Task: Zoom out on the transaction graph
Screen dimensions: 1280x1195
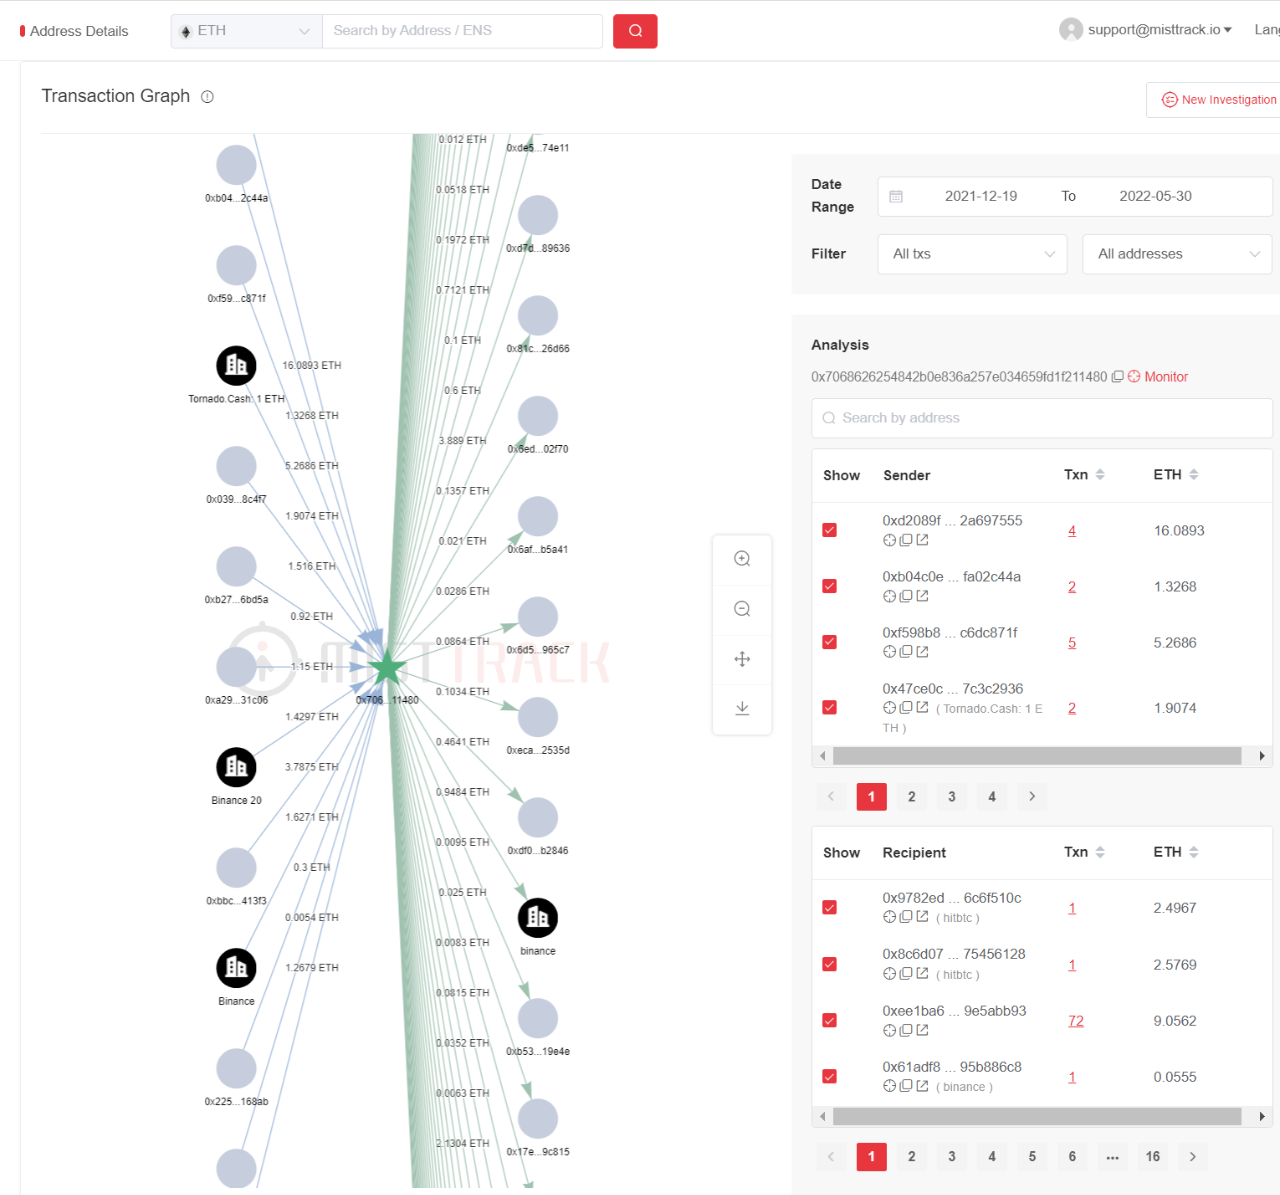Action: point(742,609)
